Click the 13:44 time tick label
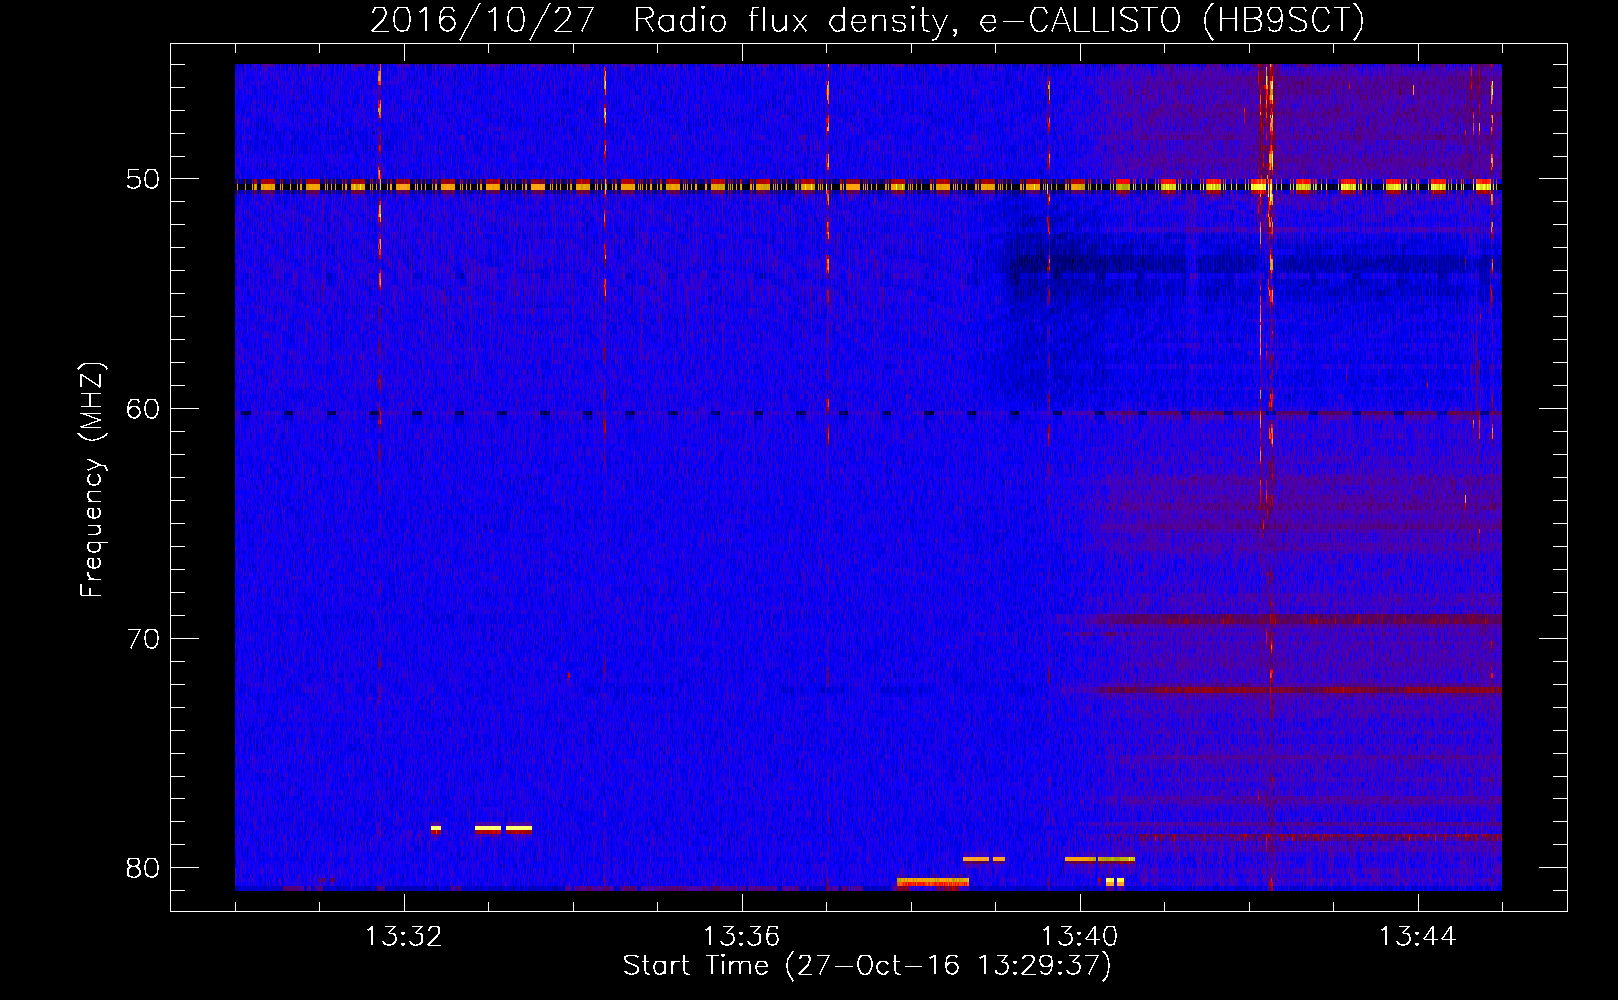This screenshot has height=1000, width=1618. coord(1417,937)
